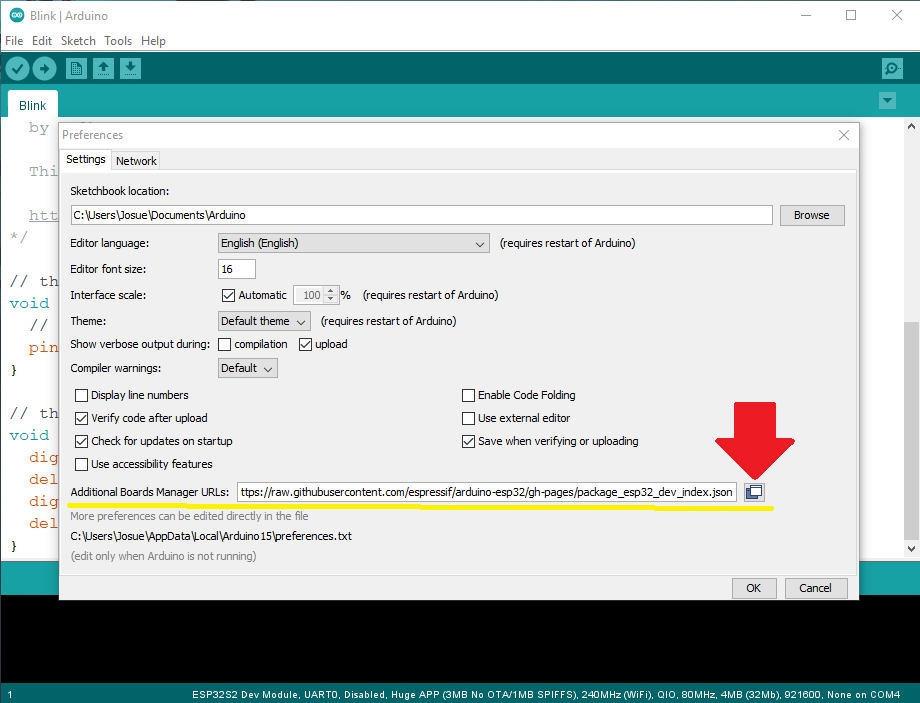Open the Tools menu
The height and width of the screenshot is (703, 920).
pos(118,41)
